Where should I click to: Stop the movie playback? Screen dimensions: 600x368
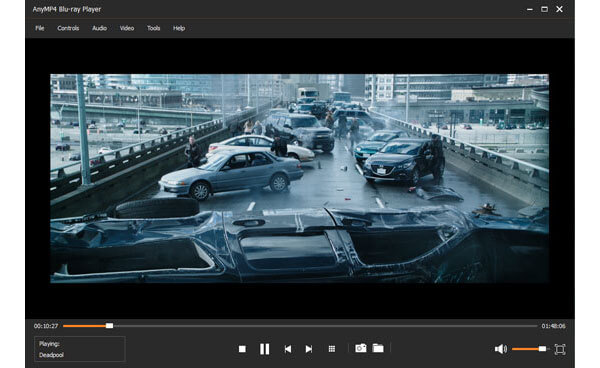coord(242,349)
